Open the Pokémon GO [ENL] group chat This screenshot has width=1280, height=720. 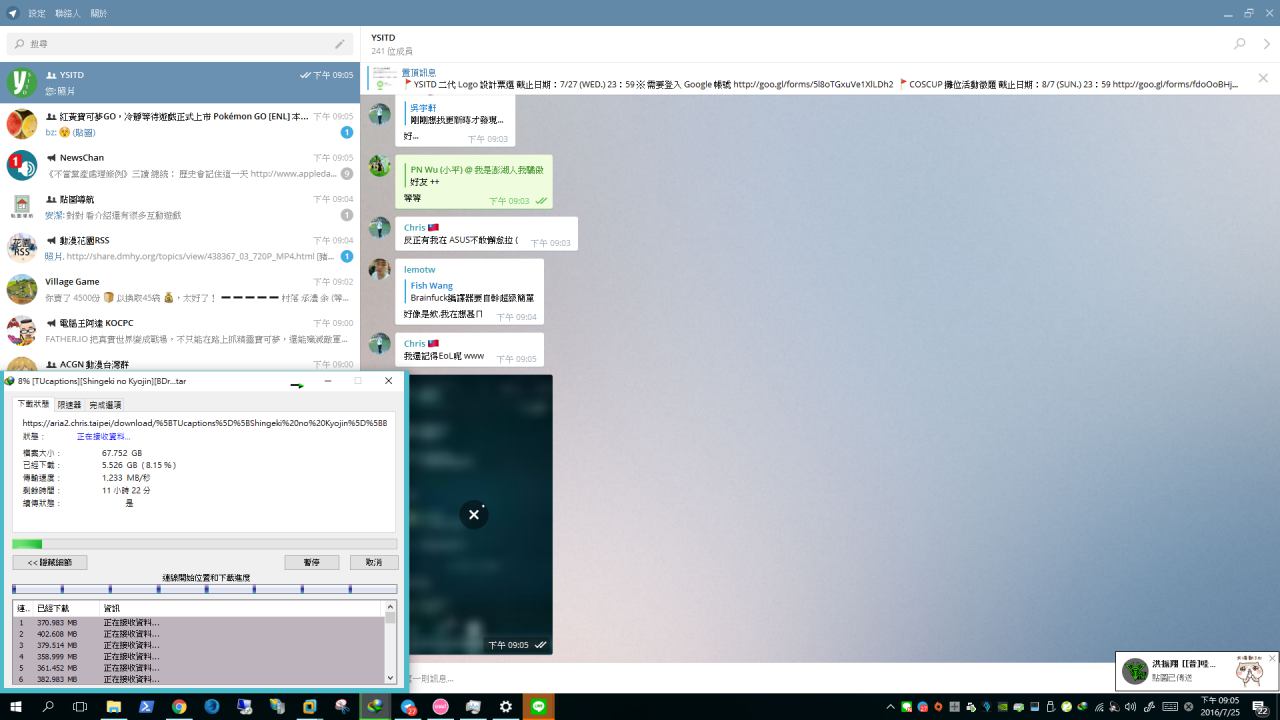pos(180,124)
